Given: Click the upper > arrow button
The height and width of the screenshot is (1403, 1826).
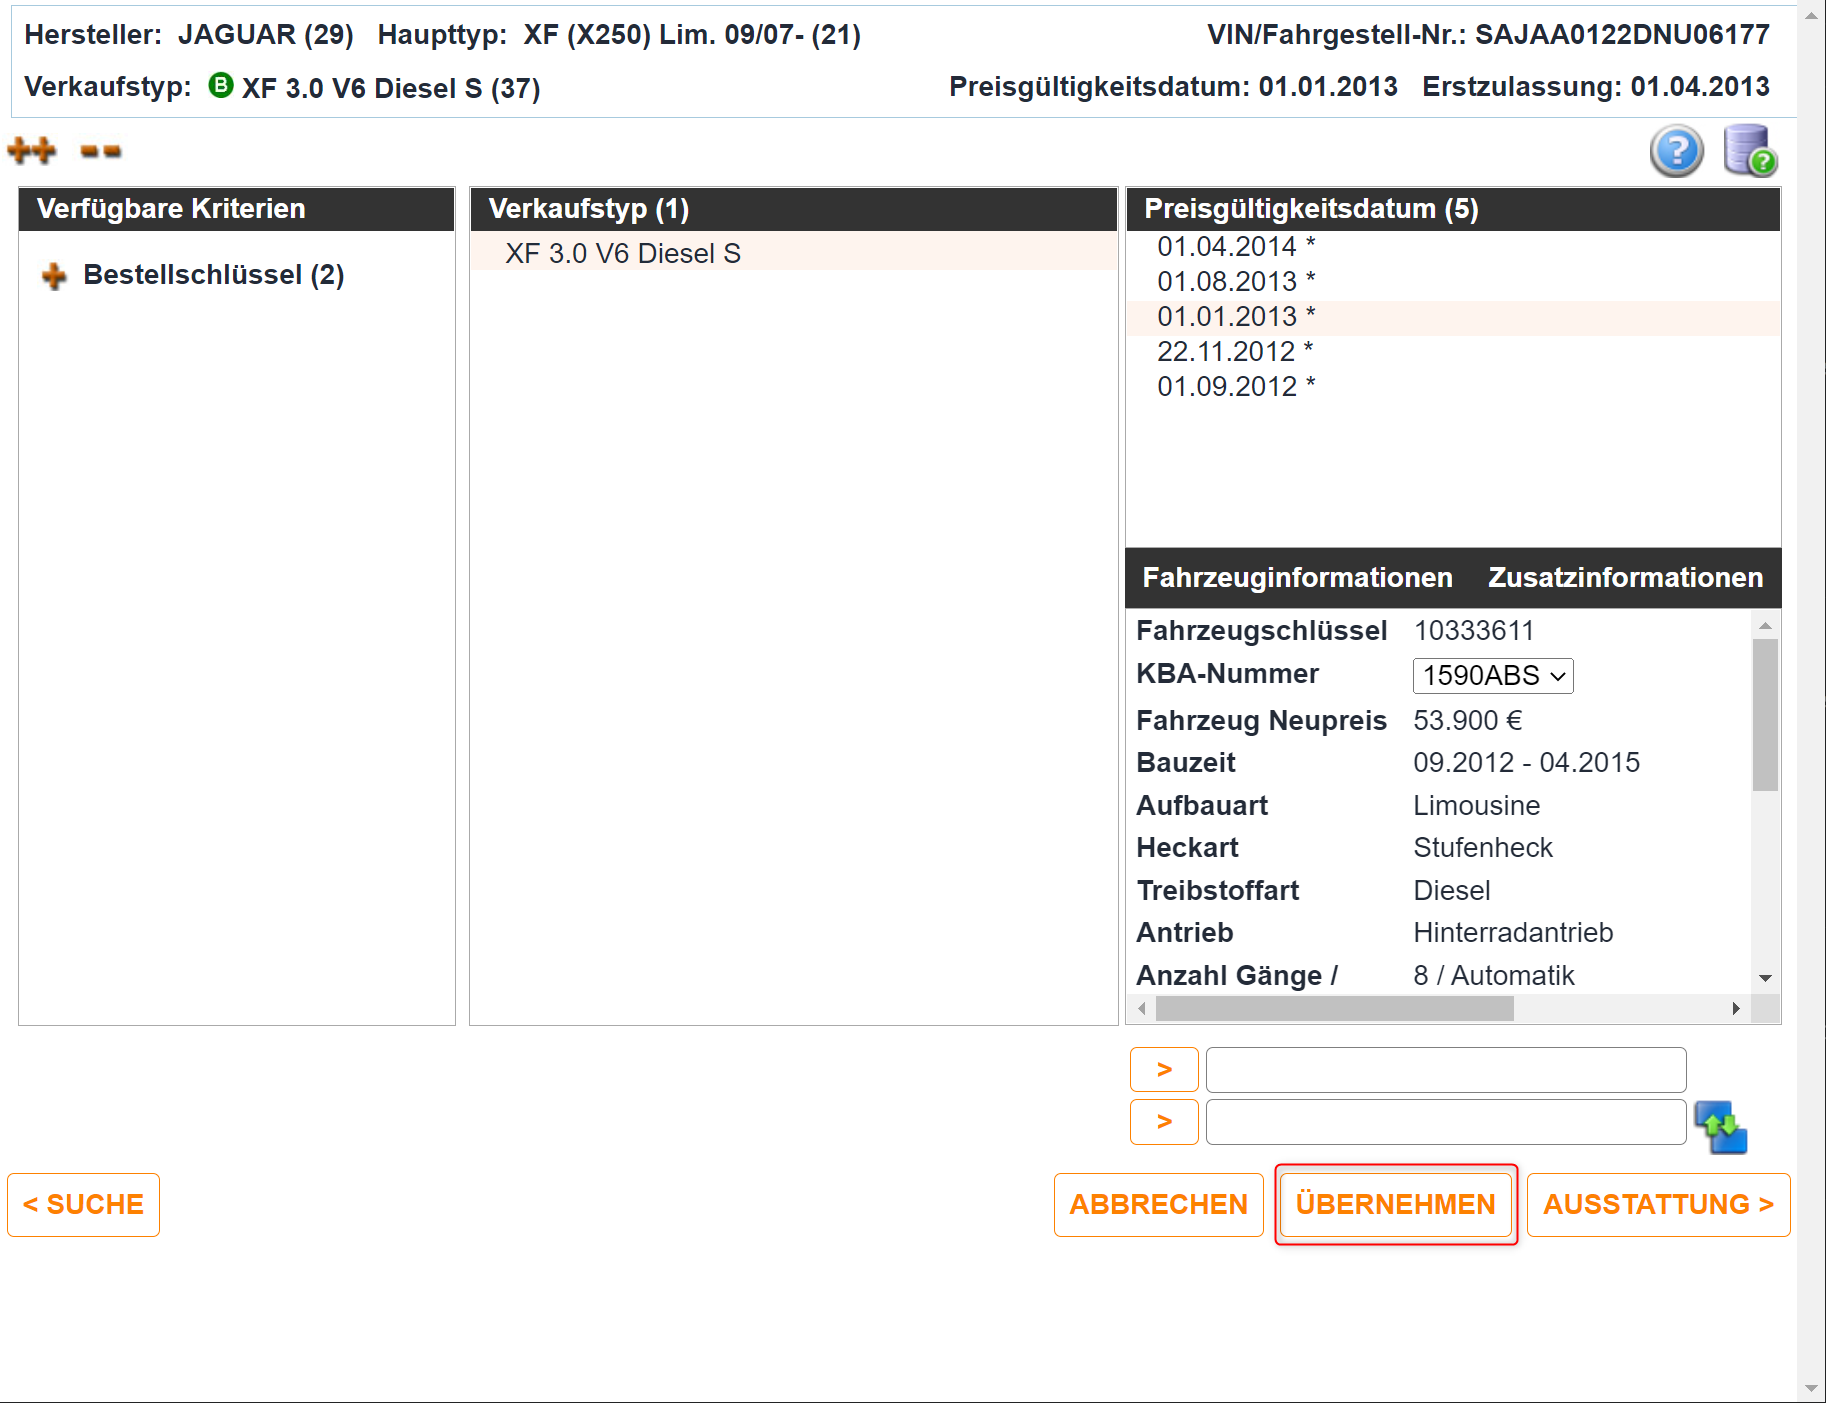Looking at the screenshot, I should [x=1164, y=1070].
